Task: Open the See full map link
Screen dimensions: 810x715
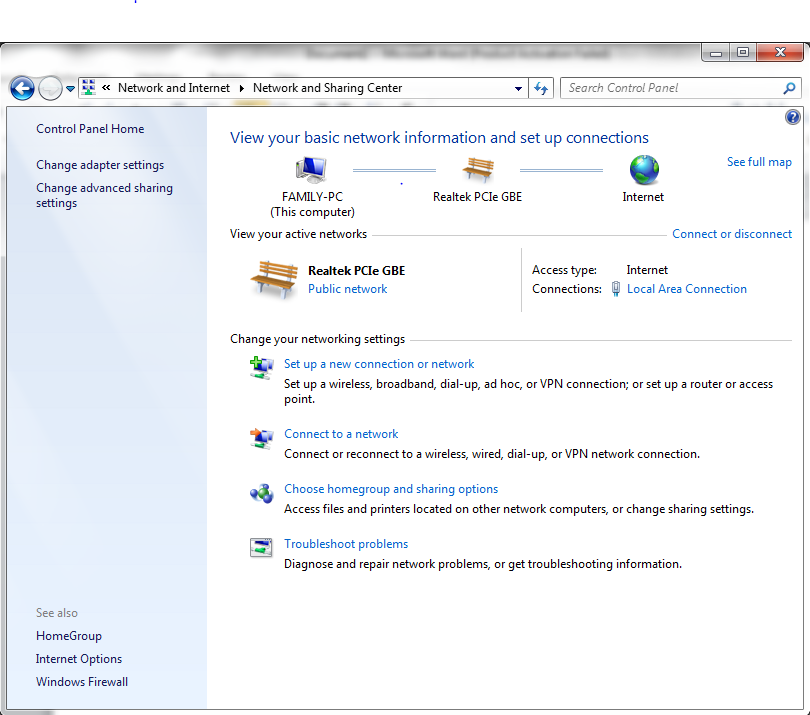Action: pyautogui.click(x=759, y=161)
